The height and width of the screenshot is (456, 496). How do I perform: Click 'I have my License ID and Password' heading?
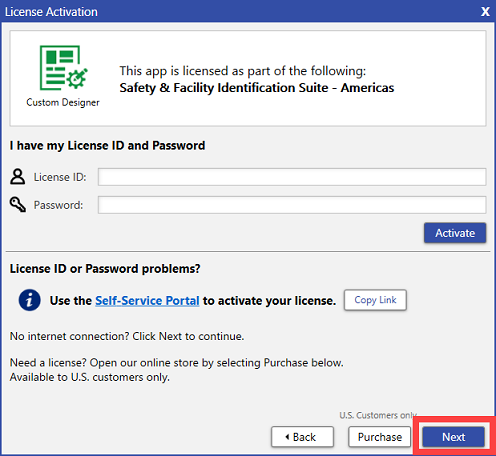tap(107, 146)
